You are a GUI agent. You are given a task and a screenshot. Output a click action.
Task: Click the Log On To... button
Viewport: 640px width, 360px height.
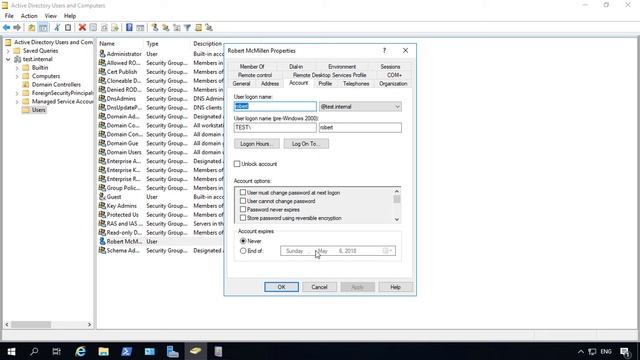[x=306, y=144]
